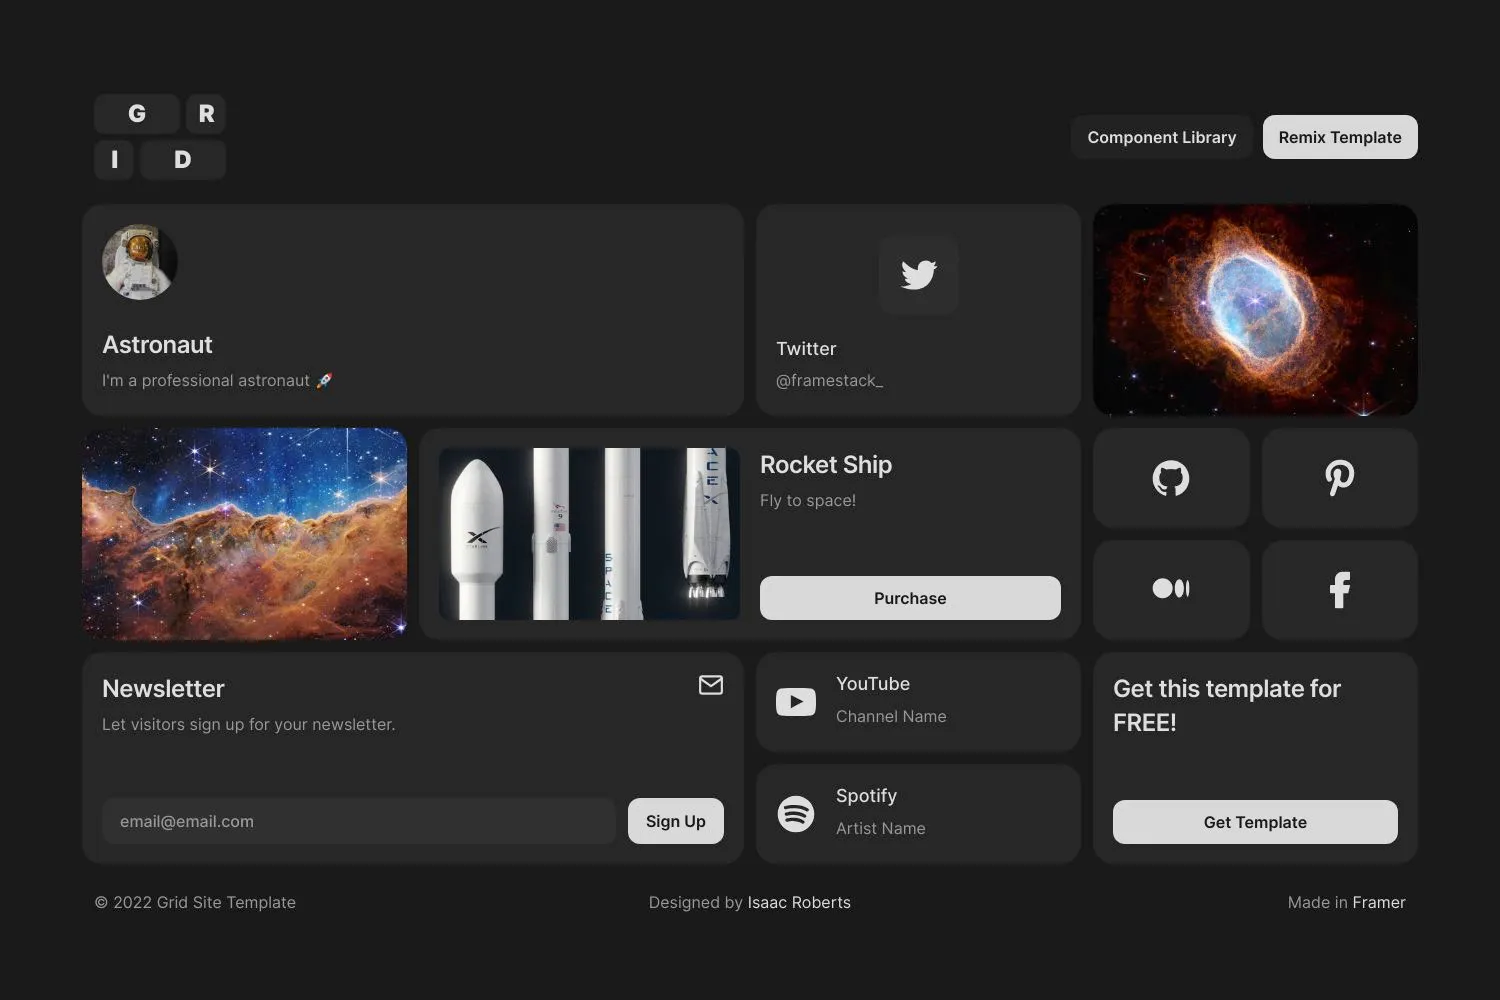Open the Isaac Roberts designer link

[x=799, y=902]
